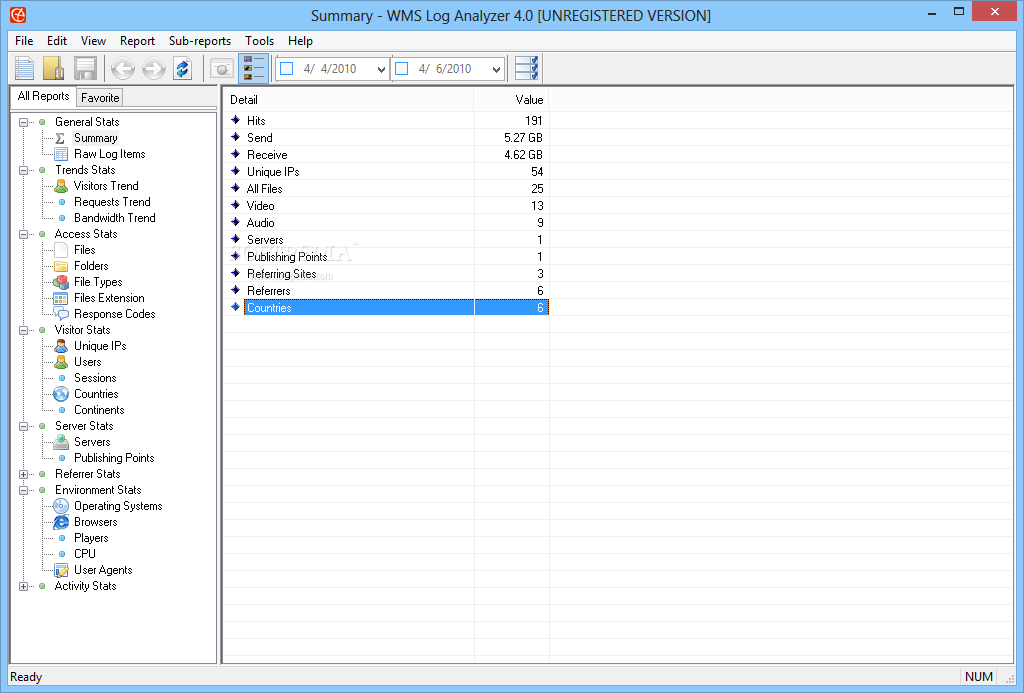Viewport: 1024px width, 693px height.
Task: Click the Users person icon in tree
Action: click(x=61, y=362)
